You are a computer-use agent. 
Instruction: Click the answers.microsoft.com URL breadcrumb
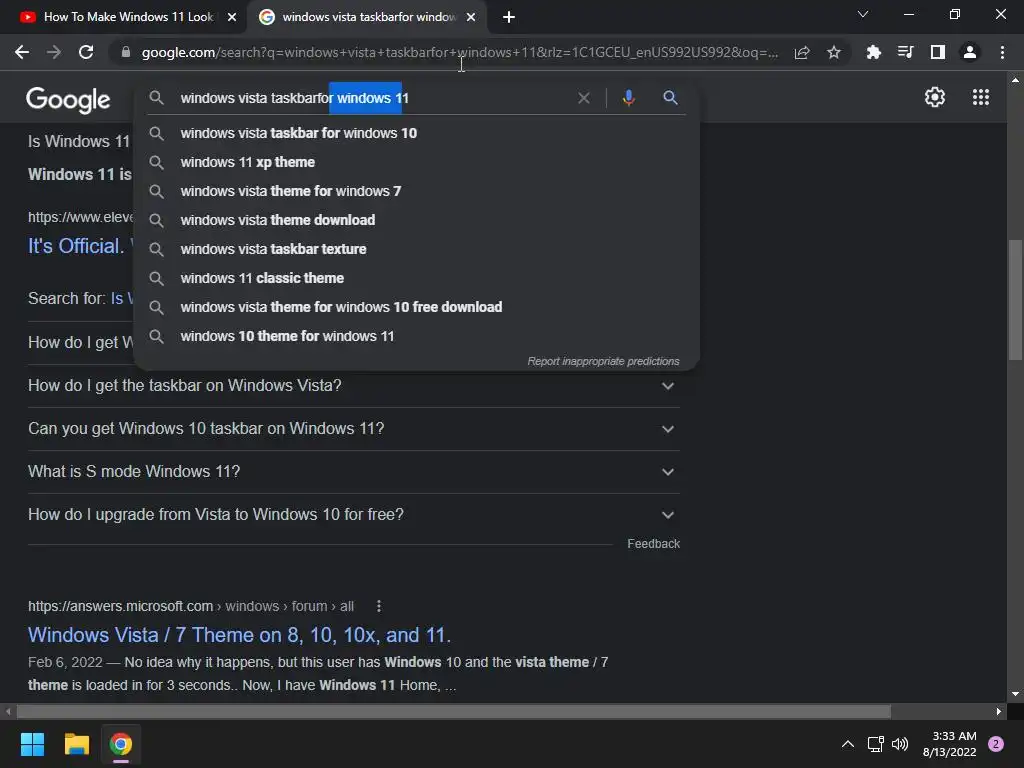191,606
